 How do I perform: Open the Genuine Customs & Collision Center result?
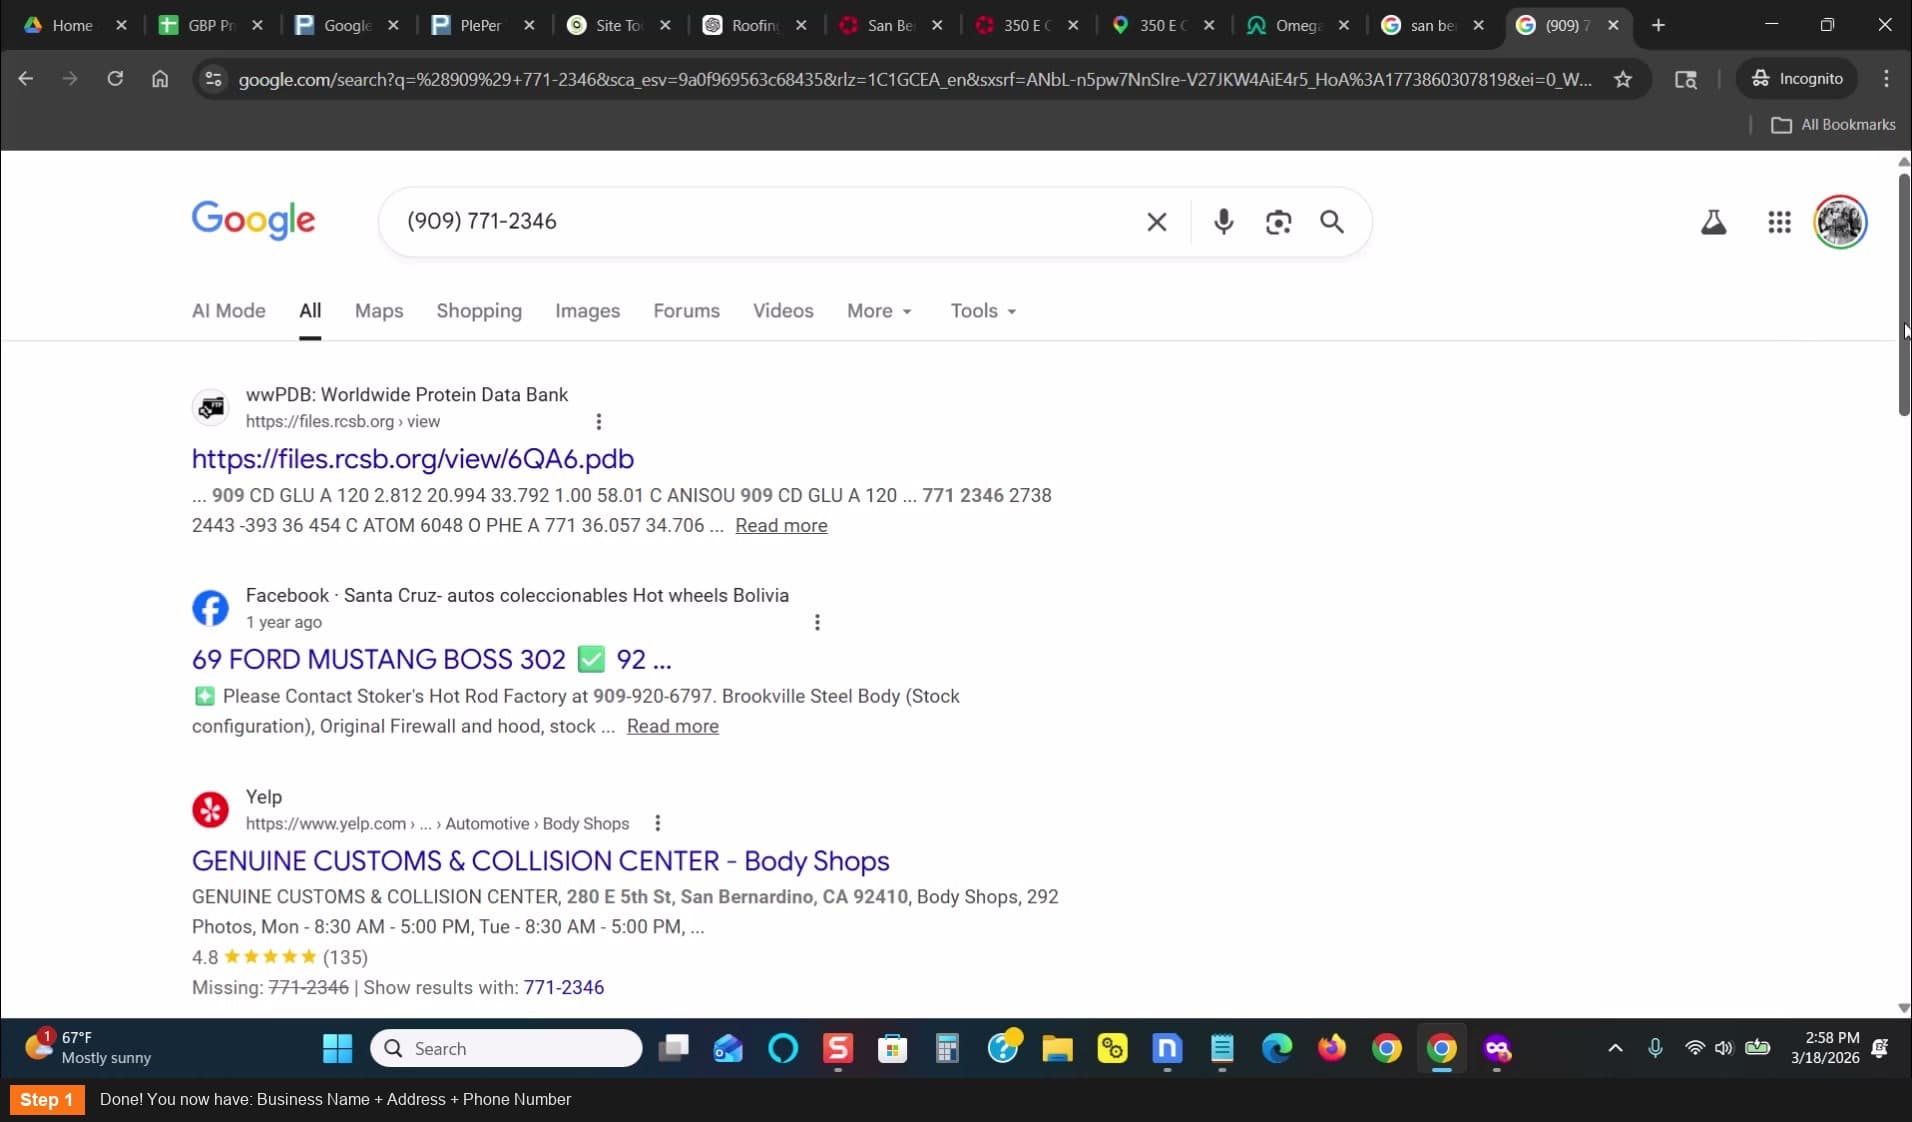pyautogui.click(x=540, y=861)
